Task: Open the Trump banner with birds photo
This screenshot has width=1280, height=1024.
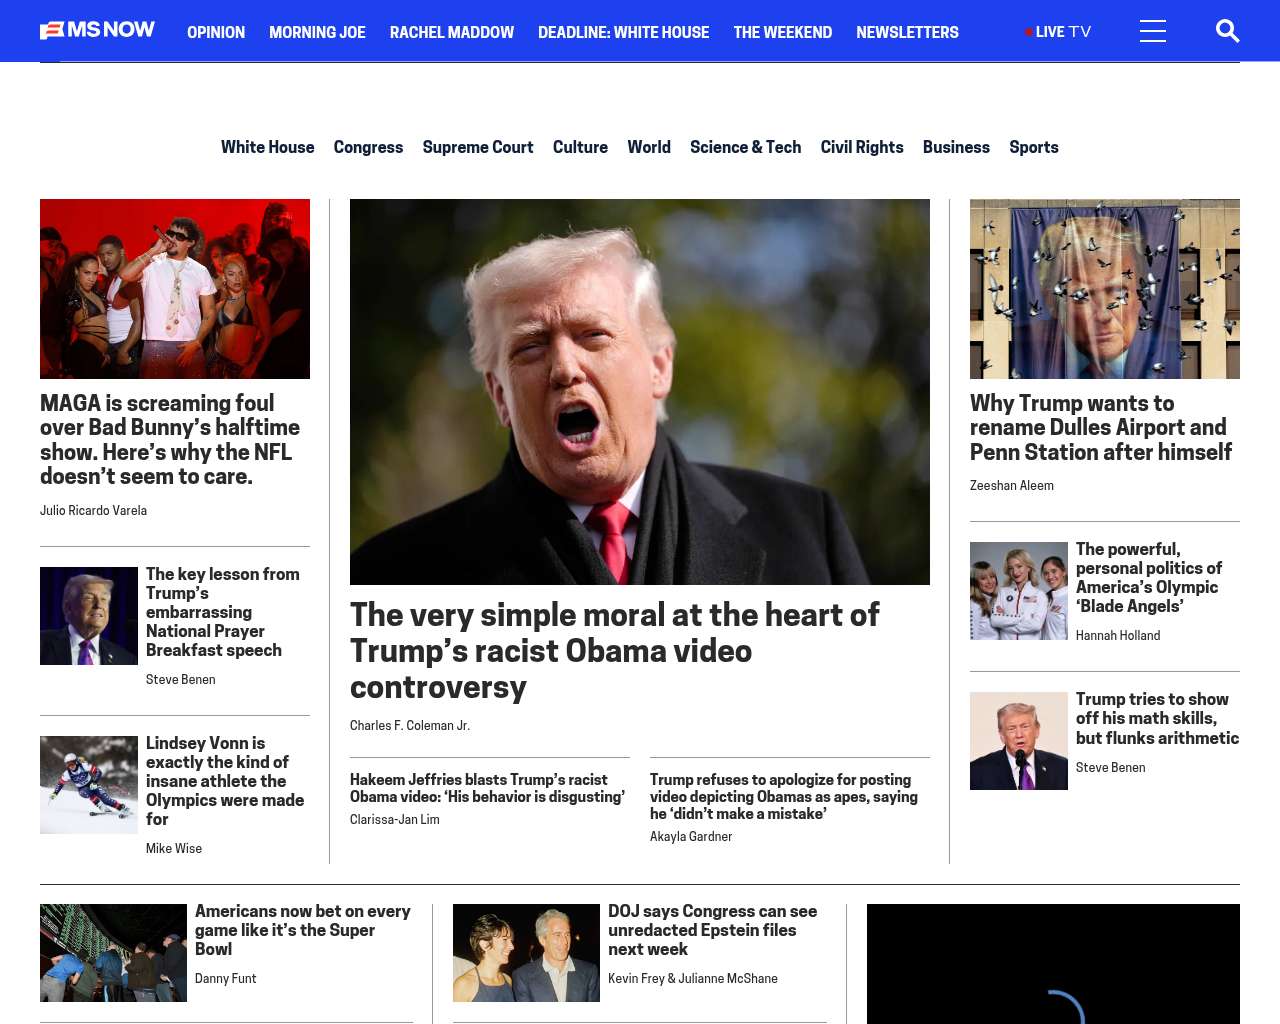Action: pos(1105,289)
